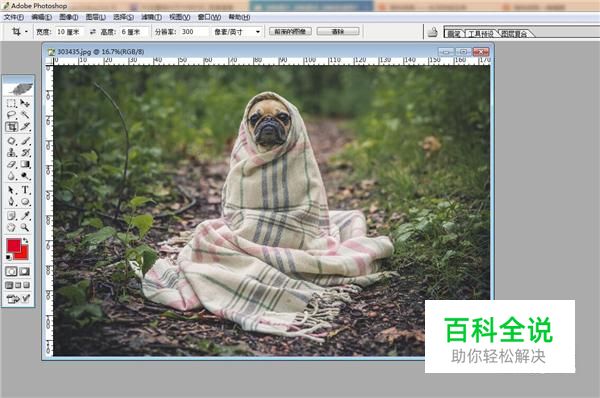Select the History Brush tool
This screenshot has height=398, width=600.
click(25, 153)
